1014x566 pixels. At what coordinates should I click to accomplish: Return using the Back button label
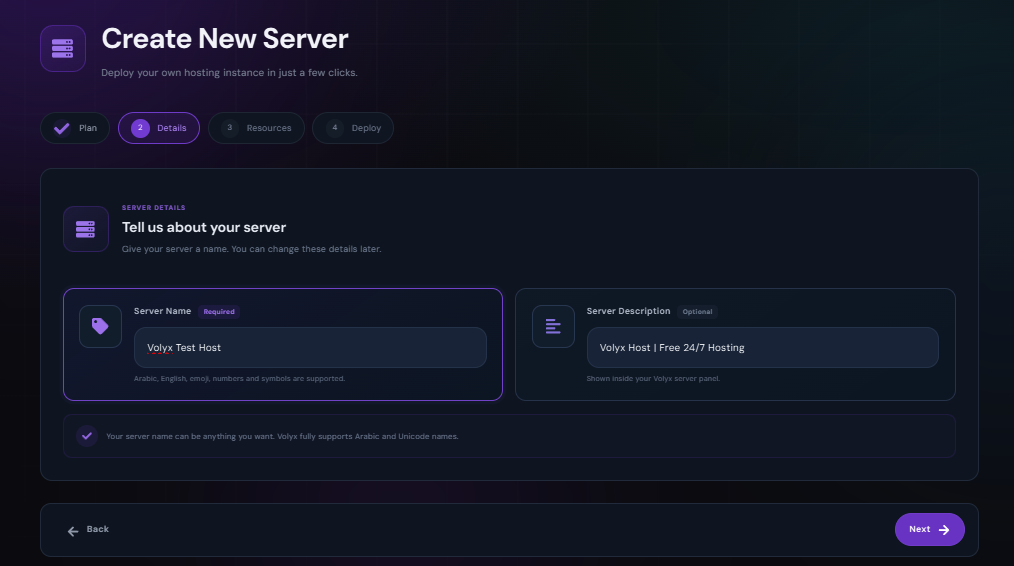[x=98, y=529]
